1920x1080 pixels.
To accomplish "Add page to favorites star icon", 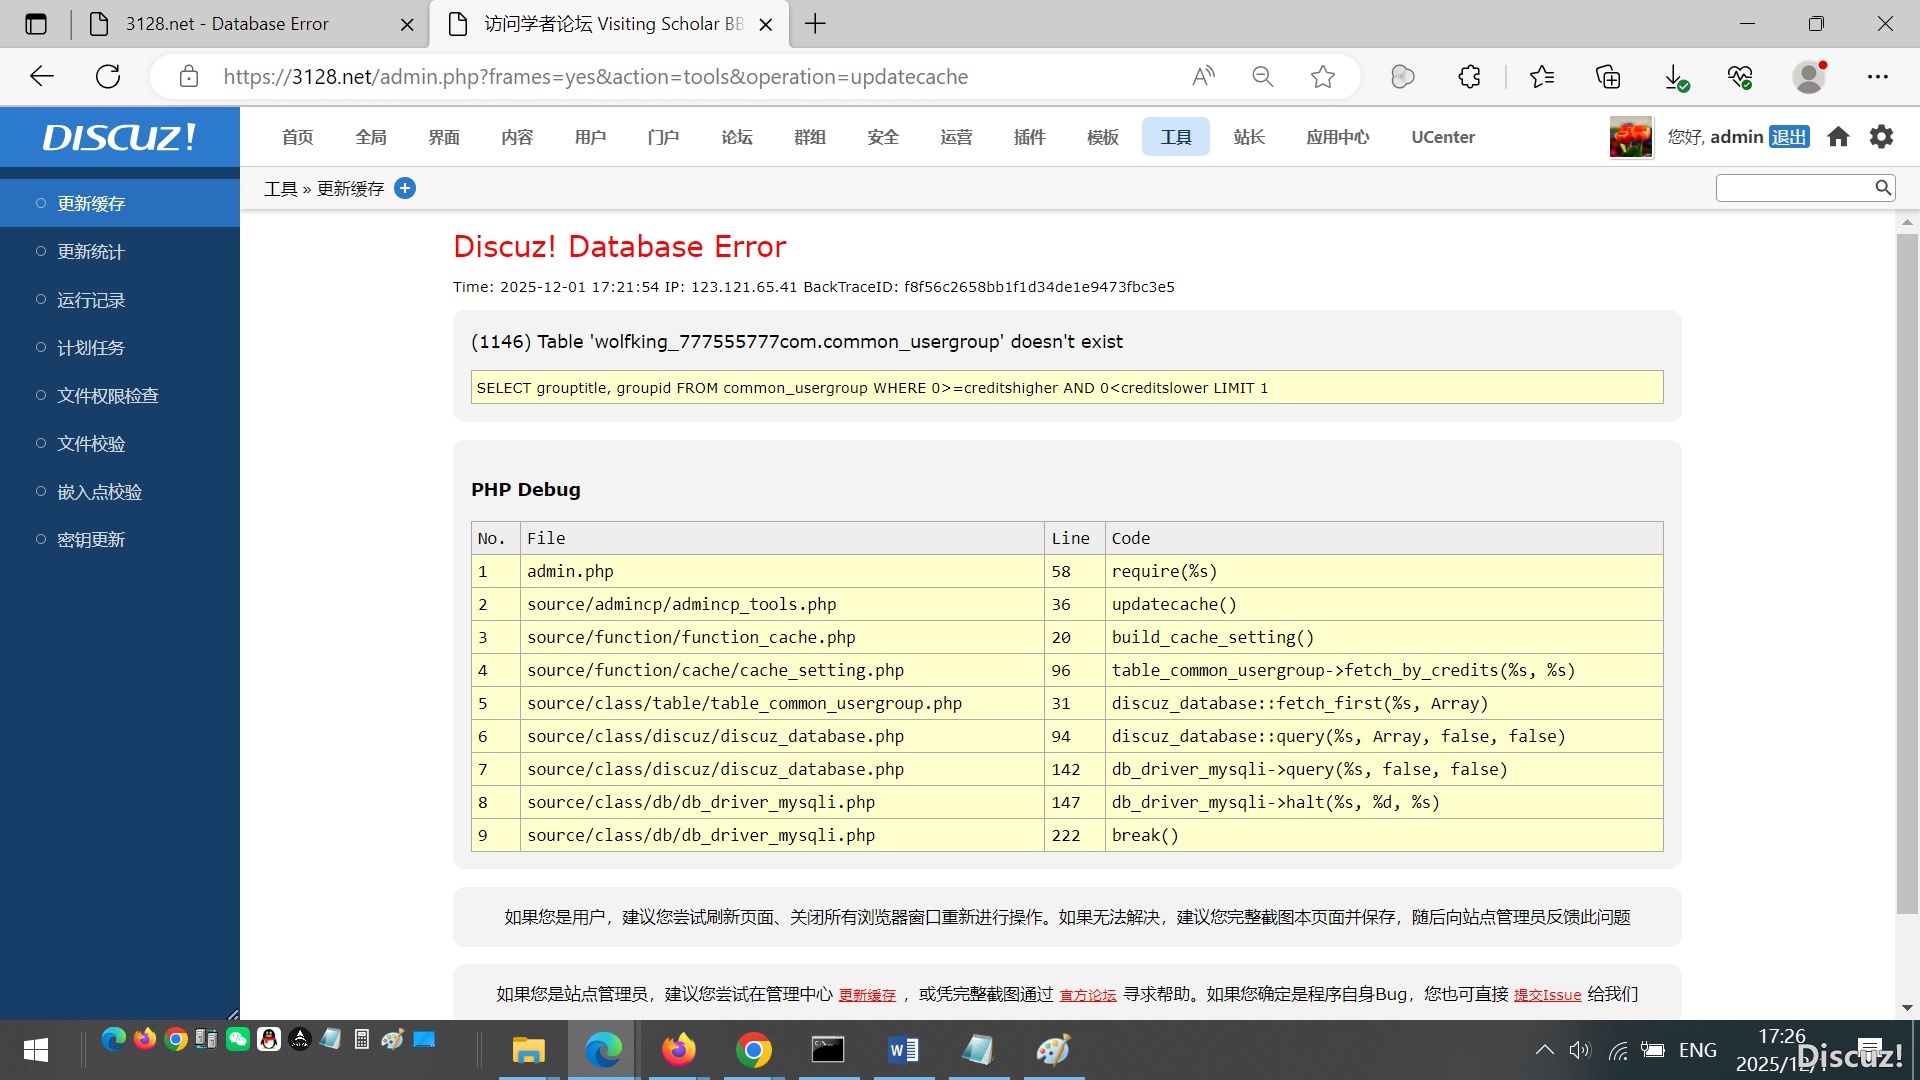I will pyautogui.click(x=1323, y=77).
